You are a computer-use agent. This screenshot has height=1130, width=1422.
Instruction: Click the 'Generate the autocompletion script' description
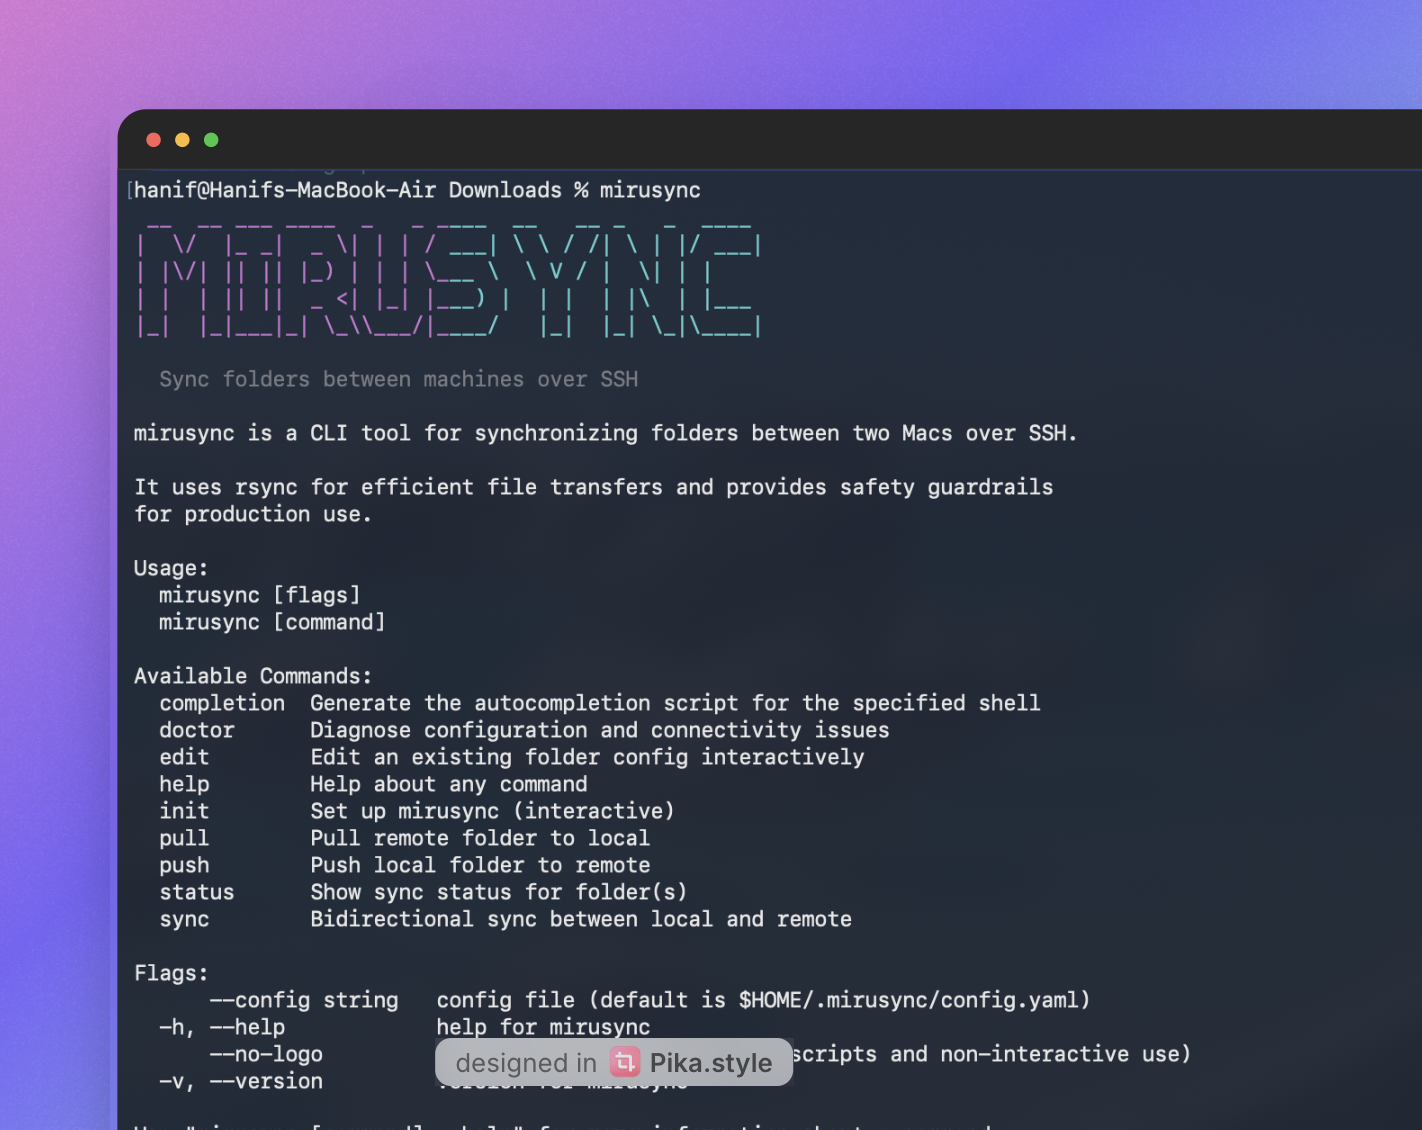pyautogui.click(x=675, y=703)
